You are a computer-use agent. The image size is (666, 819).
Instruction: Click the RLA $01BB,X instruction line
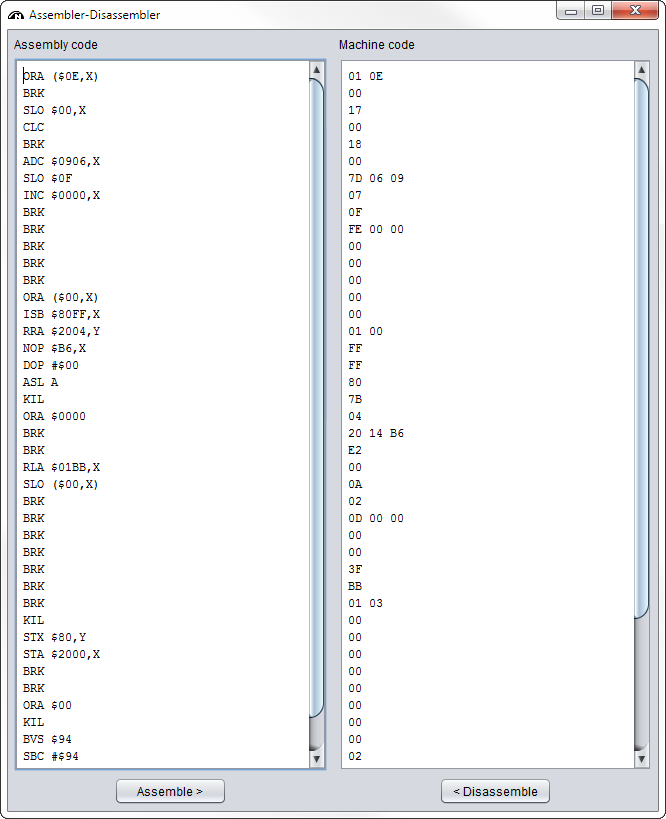[61, 467]
